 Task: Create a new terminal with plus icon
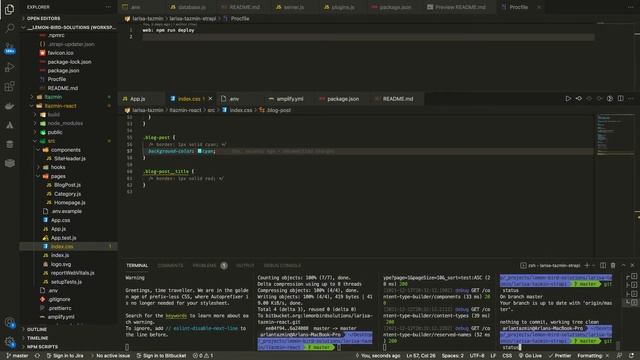(x=587, y=265)
